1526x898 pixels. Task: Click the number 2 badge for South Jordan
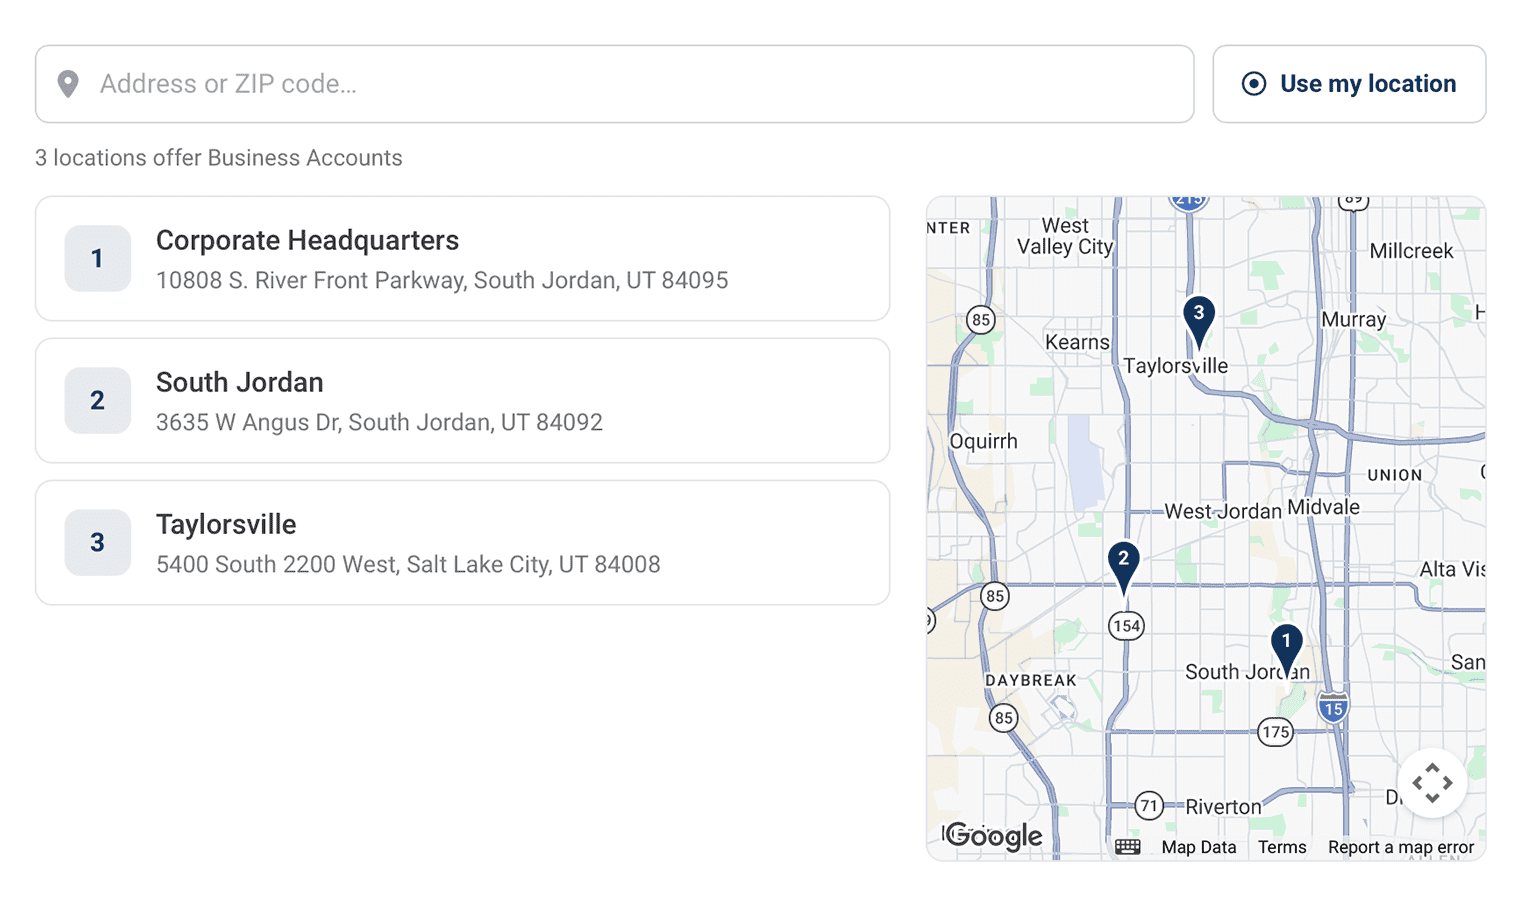(x=97, y=401)
